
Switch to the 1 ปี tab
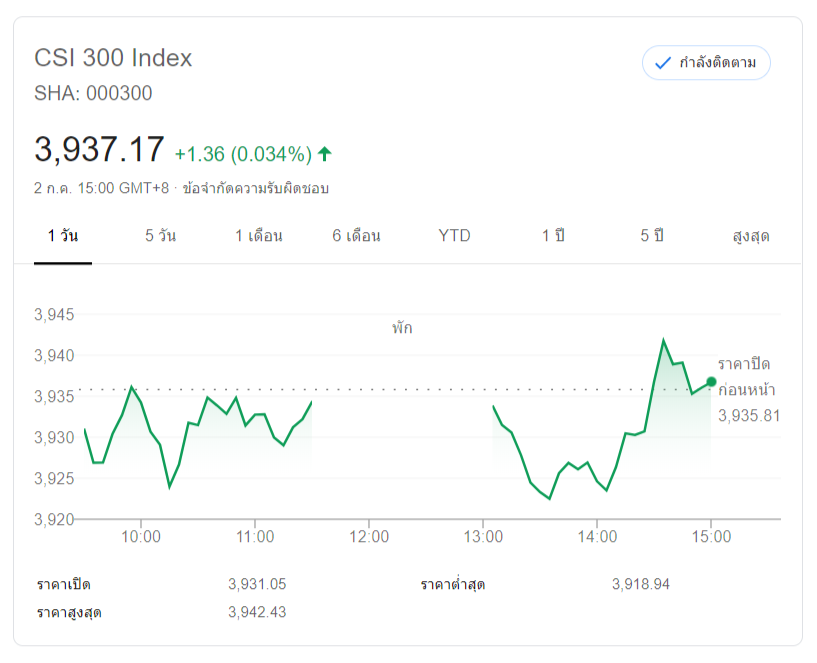553,236
